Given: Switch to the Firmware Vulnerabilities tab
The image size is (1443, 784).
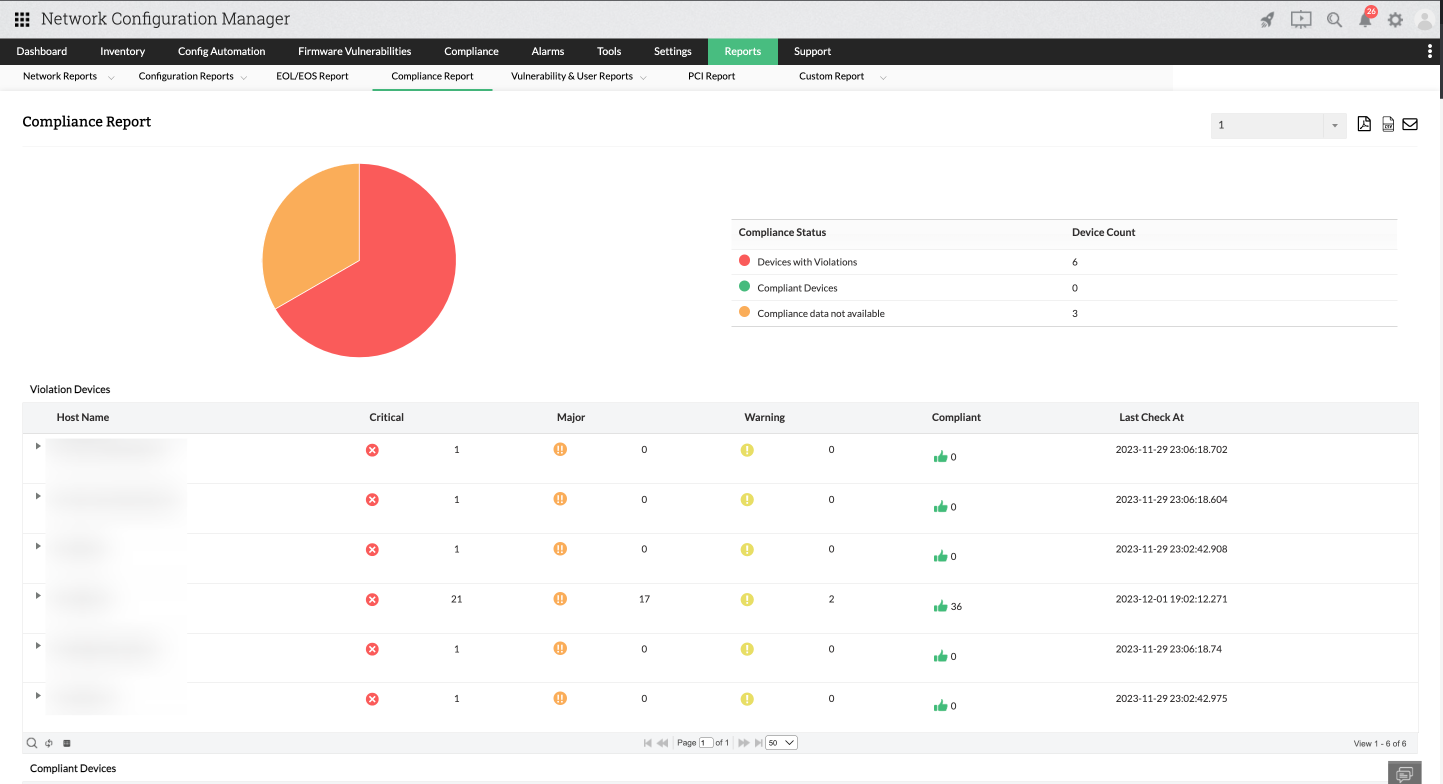Looking at the screenshot, I should point(354,52).
